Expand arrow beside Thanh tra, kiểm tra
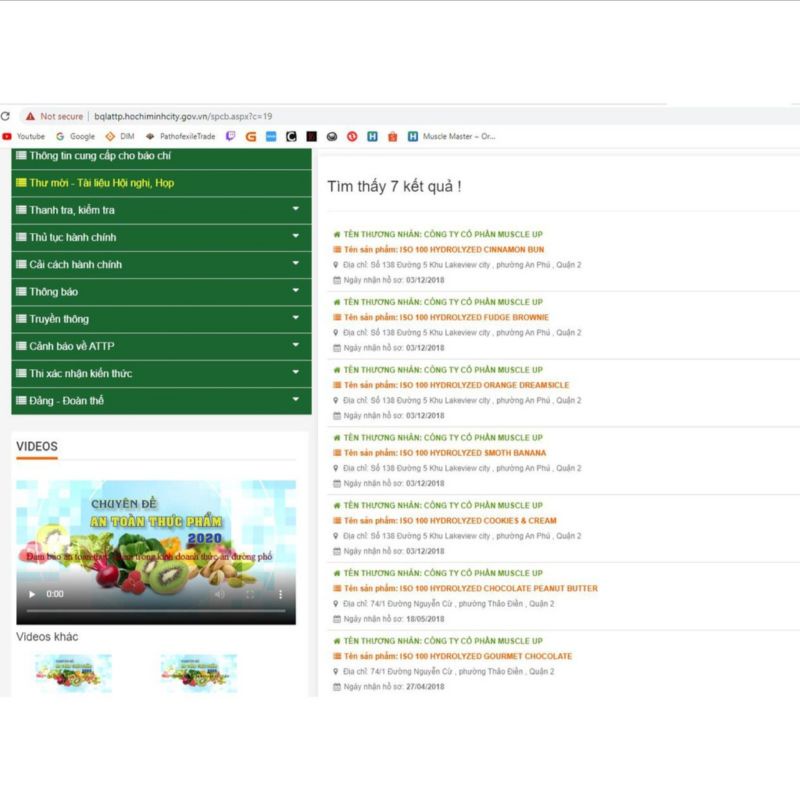This screenshot has width=800, height=800. point(296,209)
